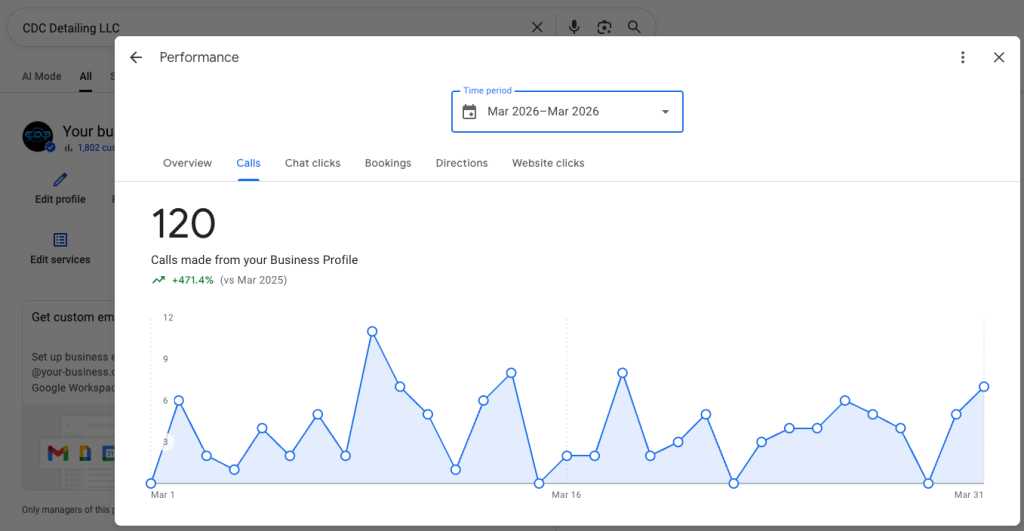1024x531 pixels.
Task: Select Mar 2026–Mar 2026 time period field
Action: [x=567, y=112]
